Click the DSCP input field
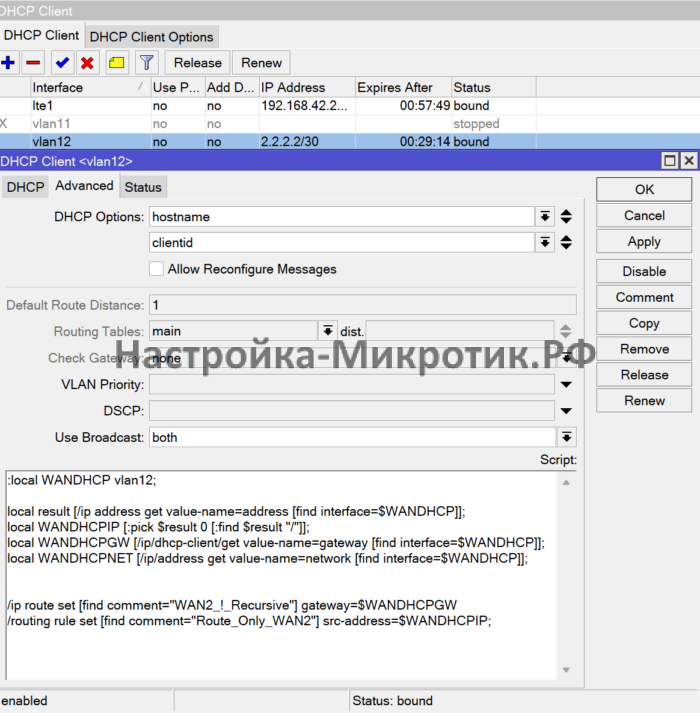The width and height of the screenshot is (700, 713). pos(352,411)
